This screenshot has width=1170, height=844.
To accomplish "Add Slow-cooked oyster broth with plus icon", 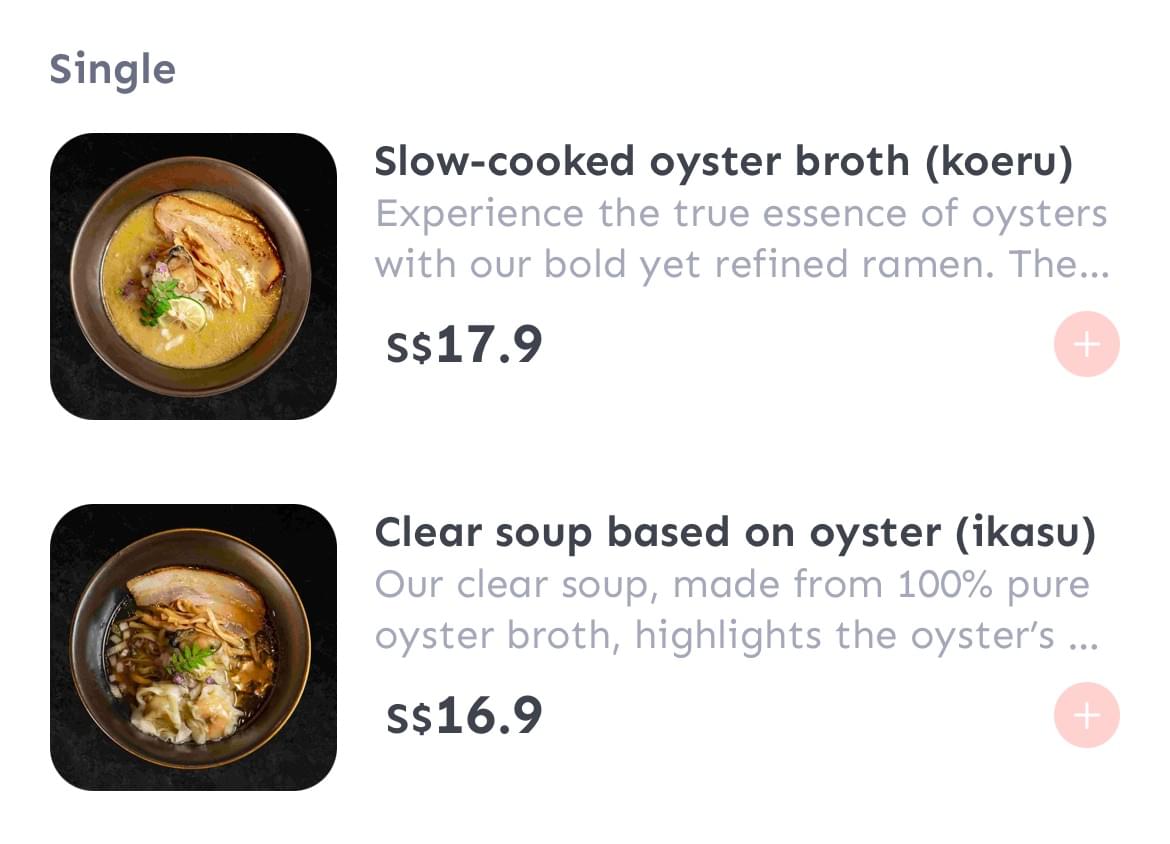I will coord(1086,344).
